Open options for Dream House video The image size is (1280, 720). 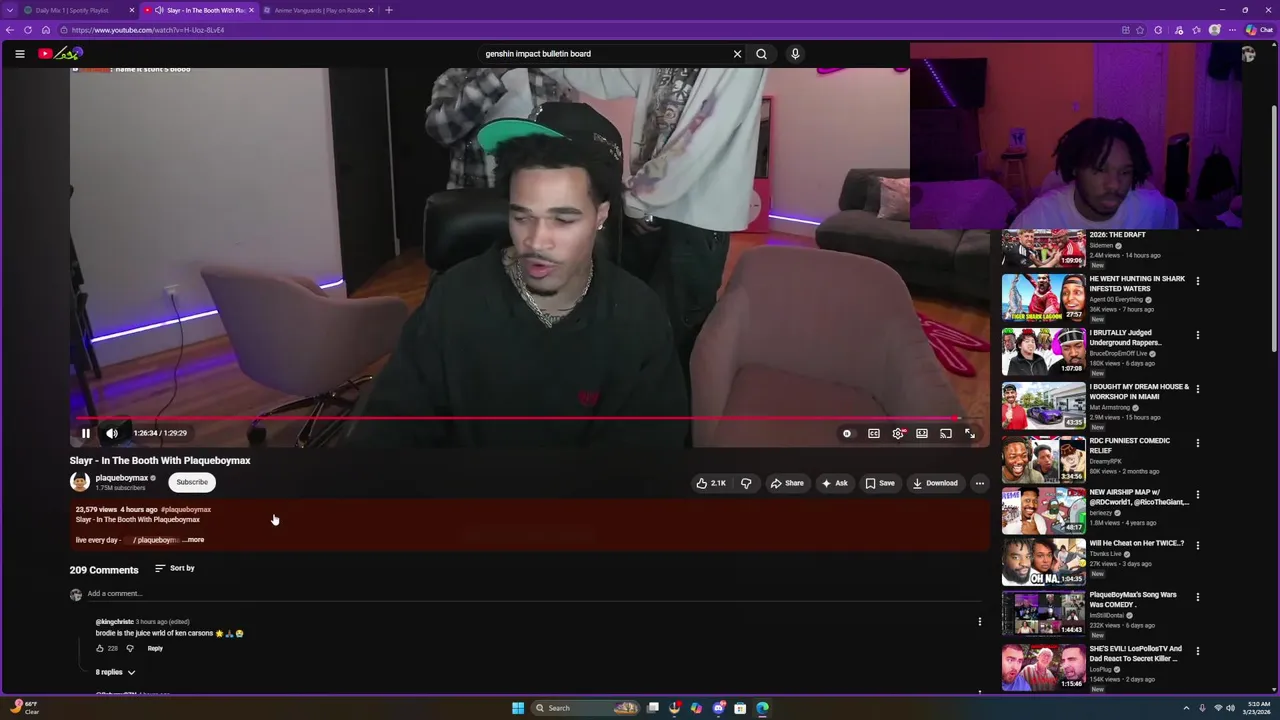(1197, 389)
